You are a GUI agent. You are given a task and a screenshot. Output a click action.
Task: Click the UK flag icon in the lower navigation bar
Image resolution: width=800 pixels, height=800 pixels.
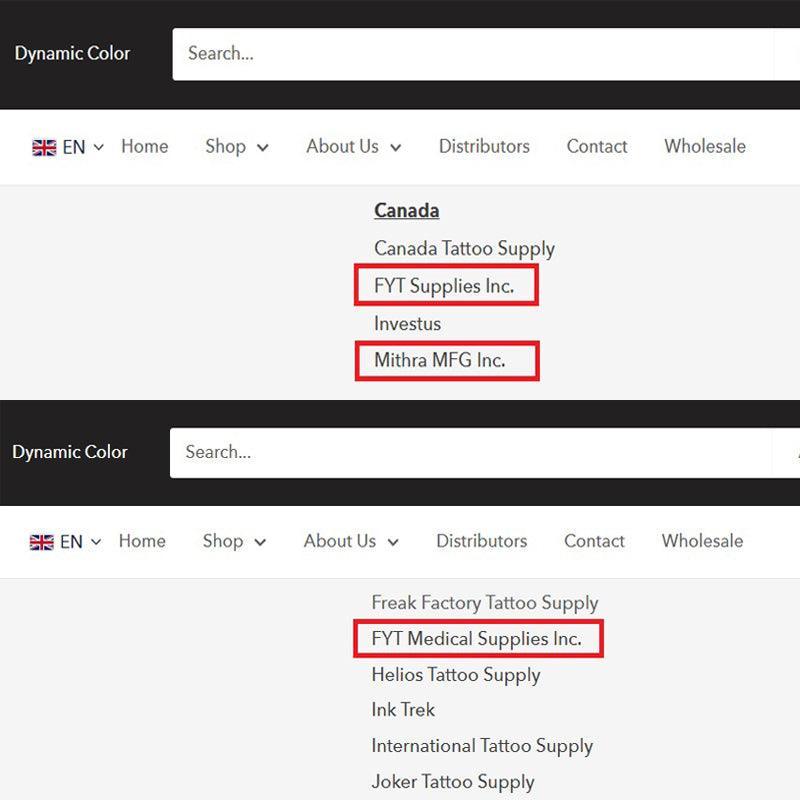click(x=42, y=542)
